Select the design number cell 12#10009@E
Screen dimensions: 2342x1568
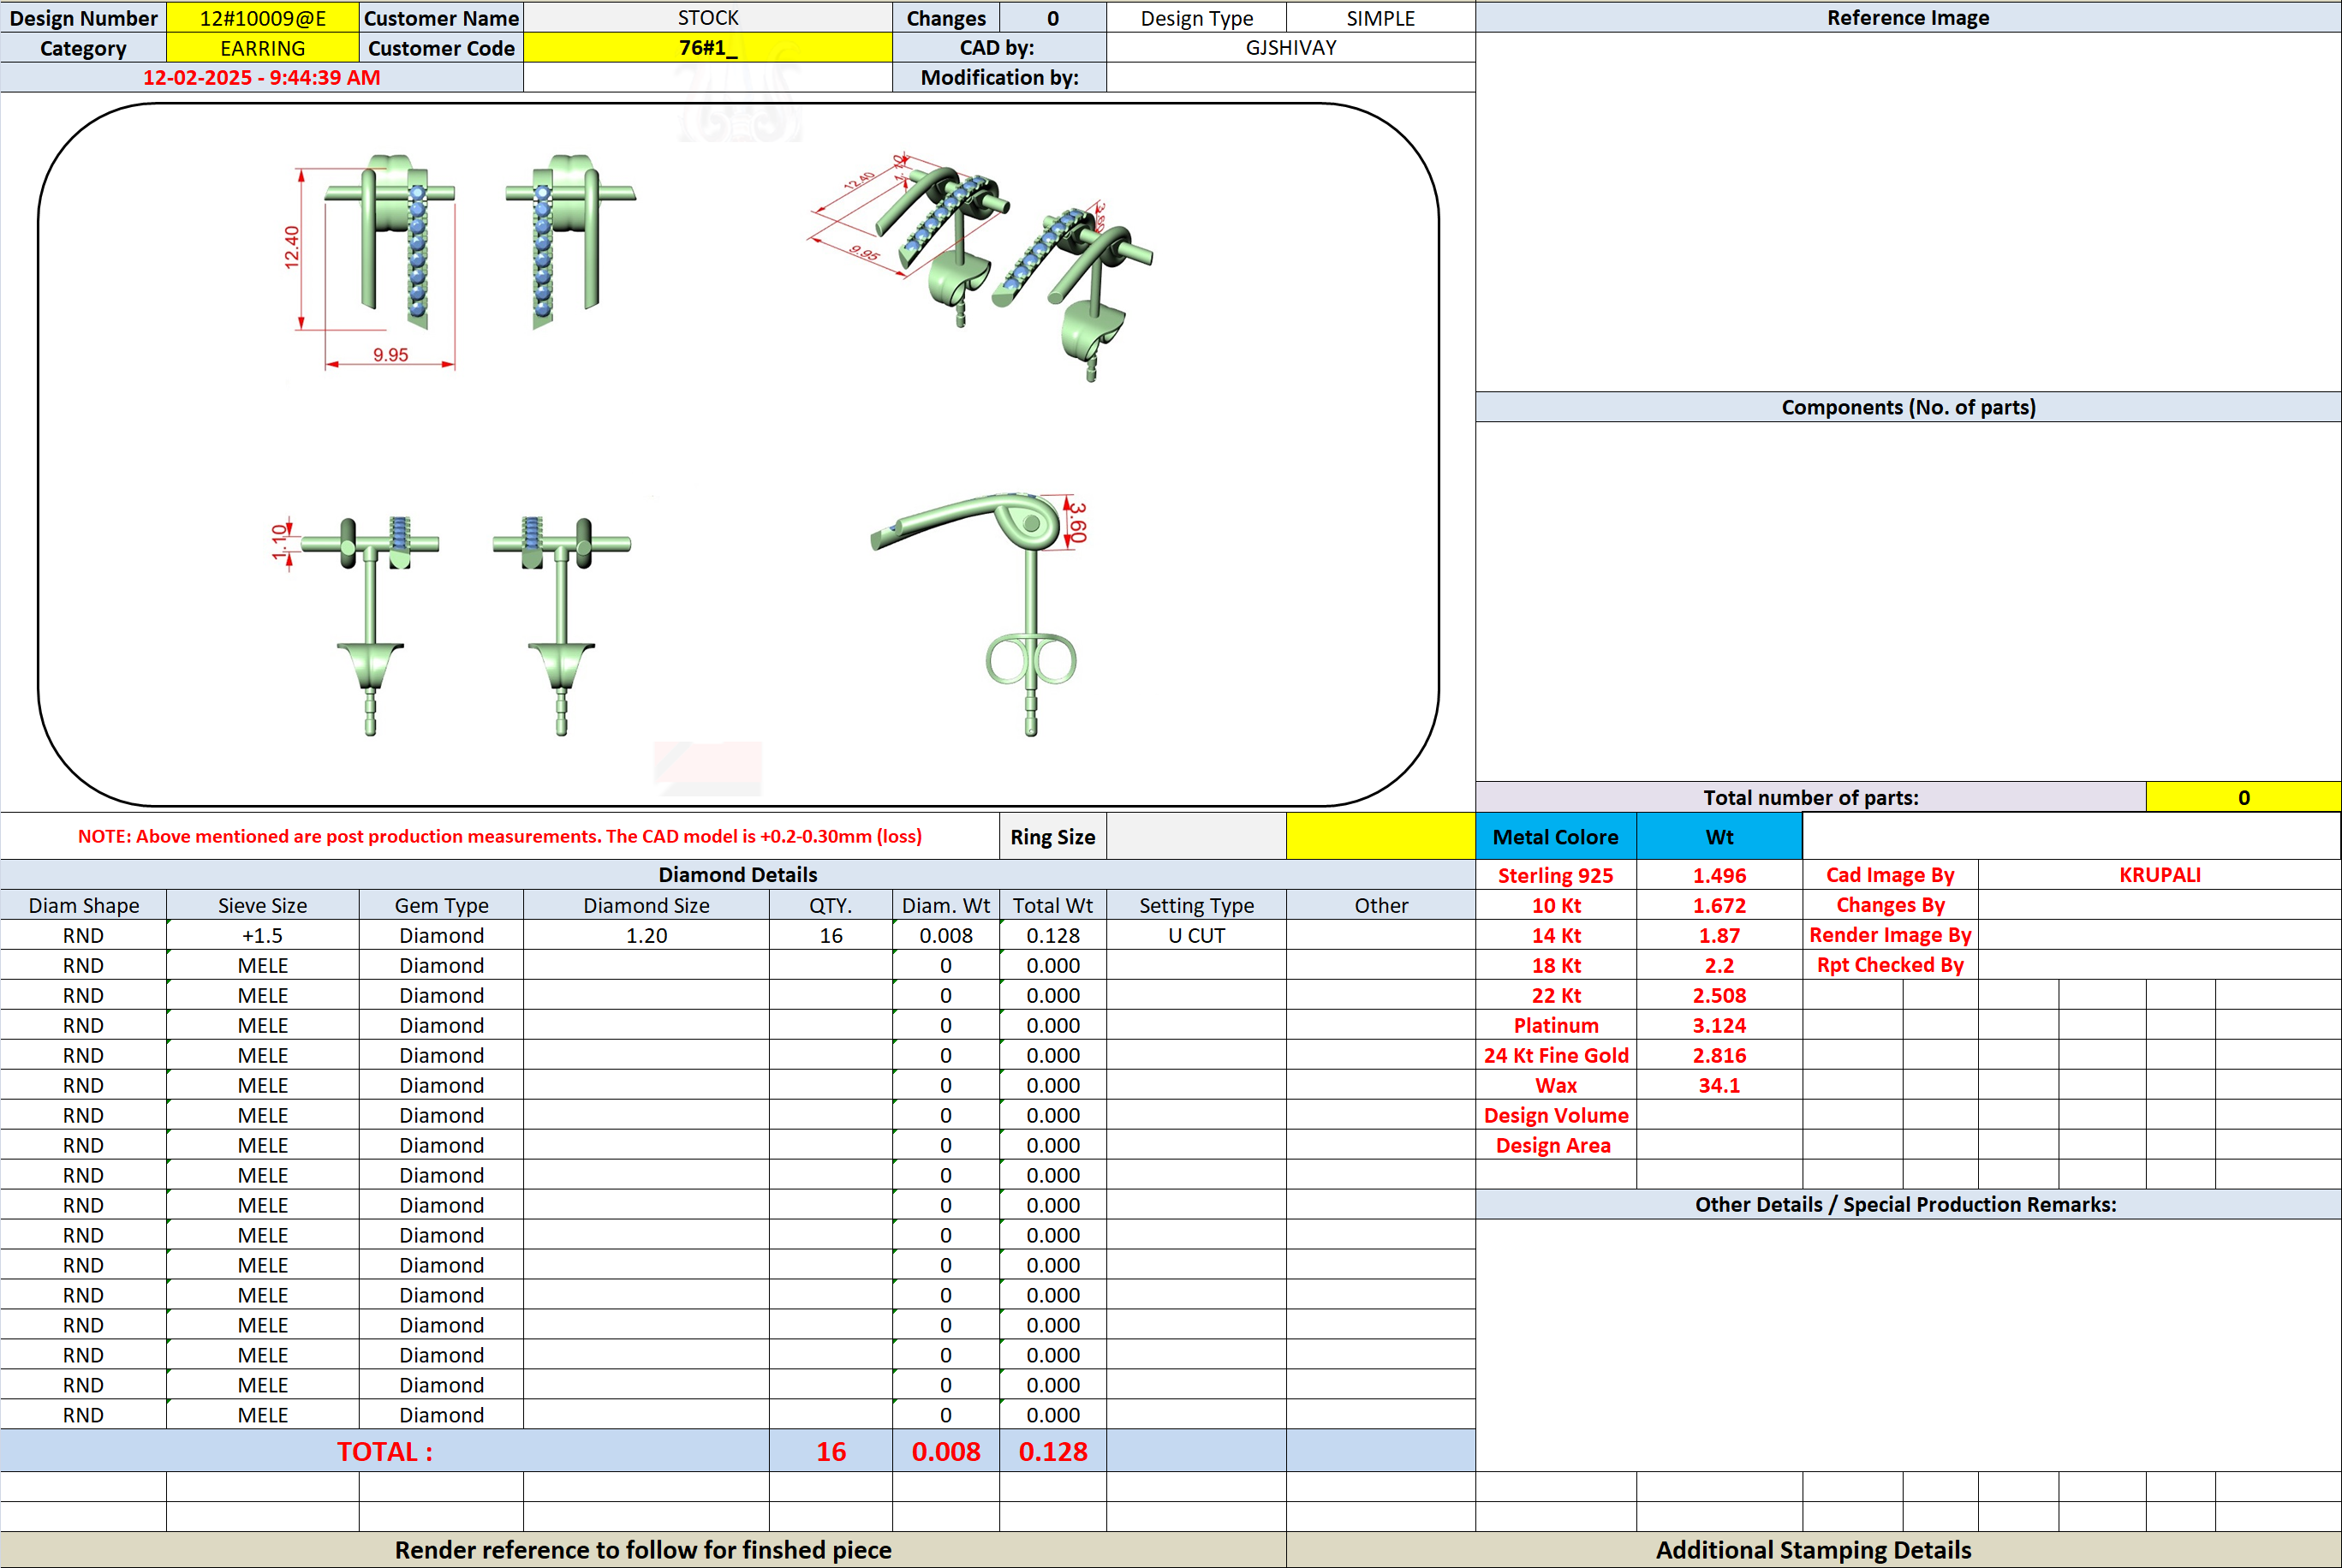tap(262, 18)
